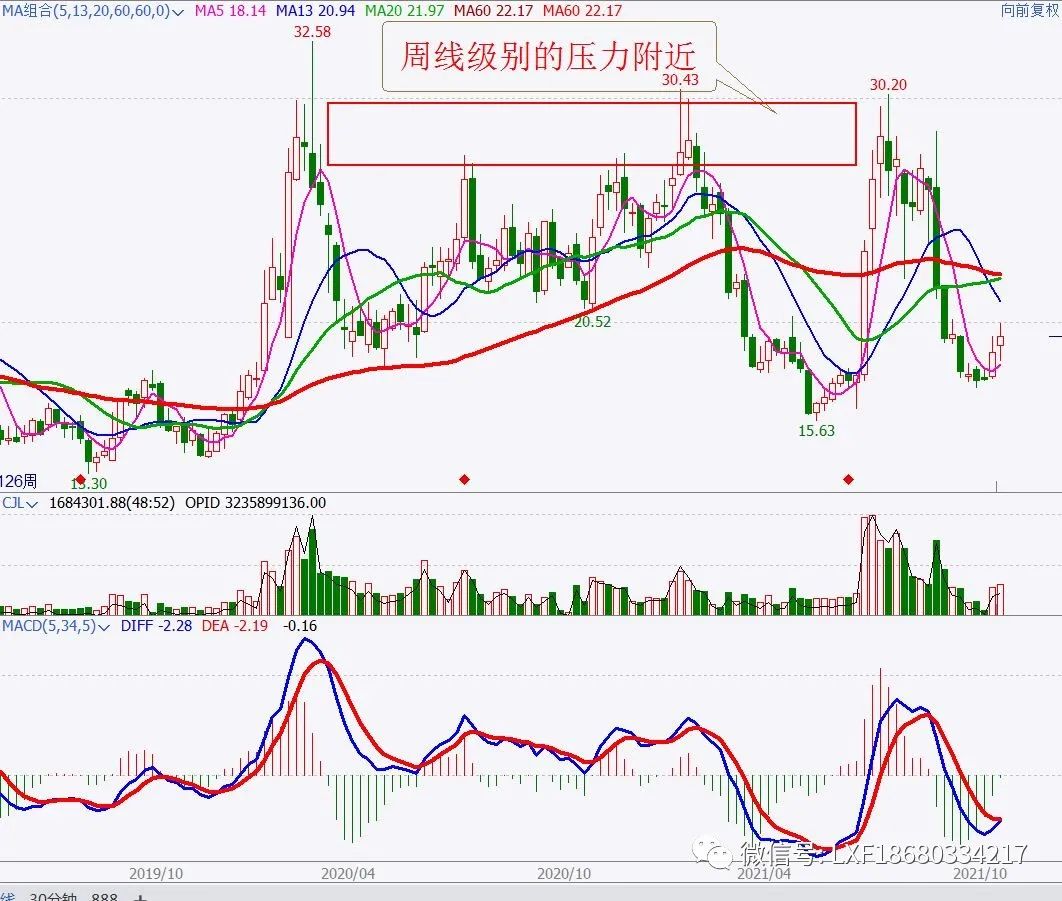Click the -0.16 MACD histogram value

[x=299, y=626]
